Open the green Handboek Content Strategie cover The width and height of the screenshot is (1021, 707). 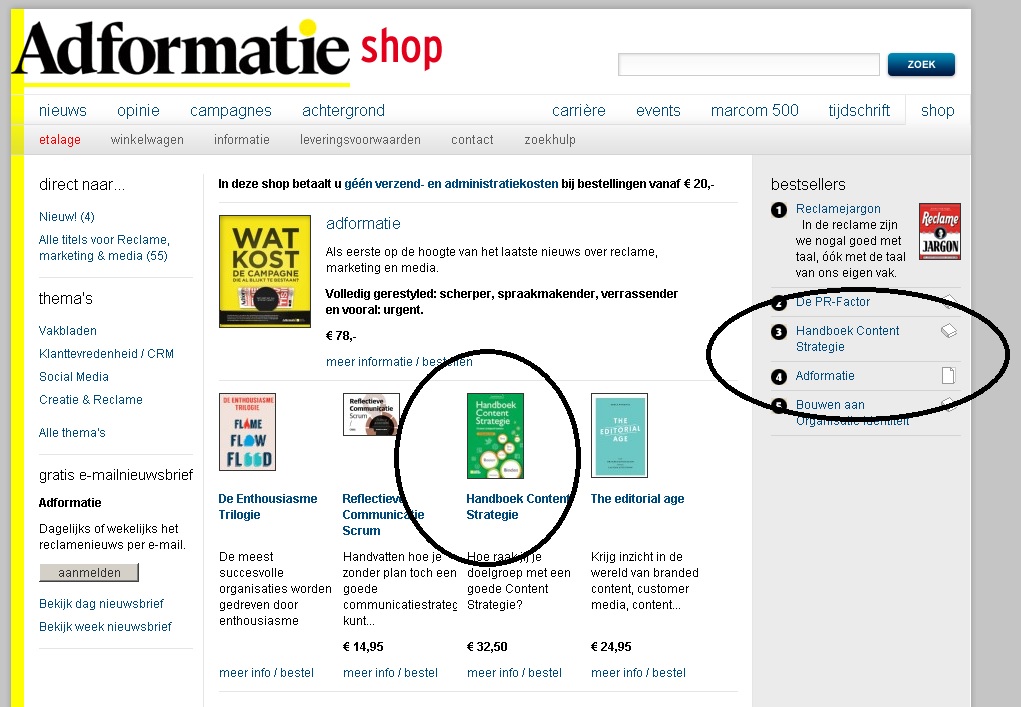point(496,436)
